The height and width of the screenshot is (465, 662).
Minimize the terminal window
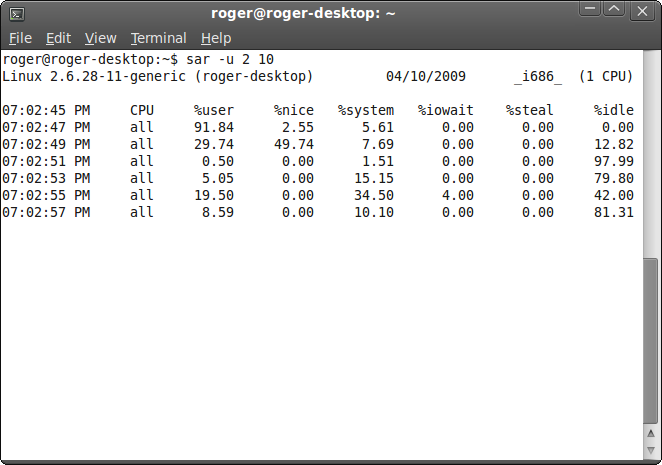pos(590,9)
